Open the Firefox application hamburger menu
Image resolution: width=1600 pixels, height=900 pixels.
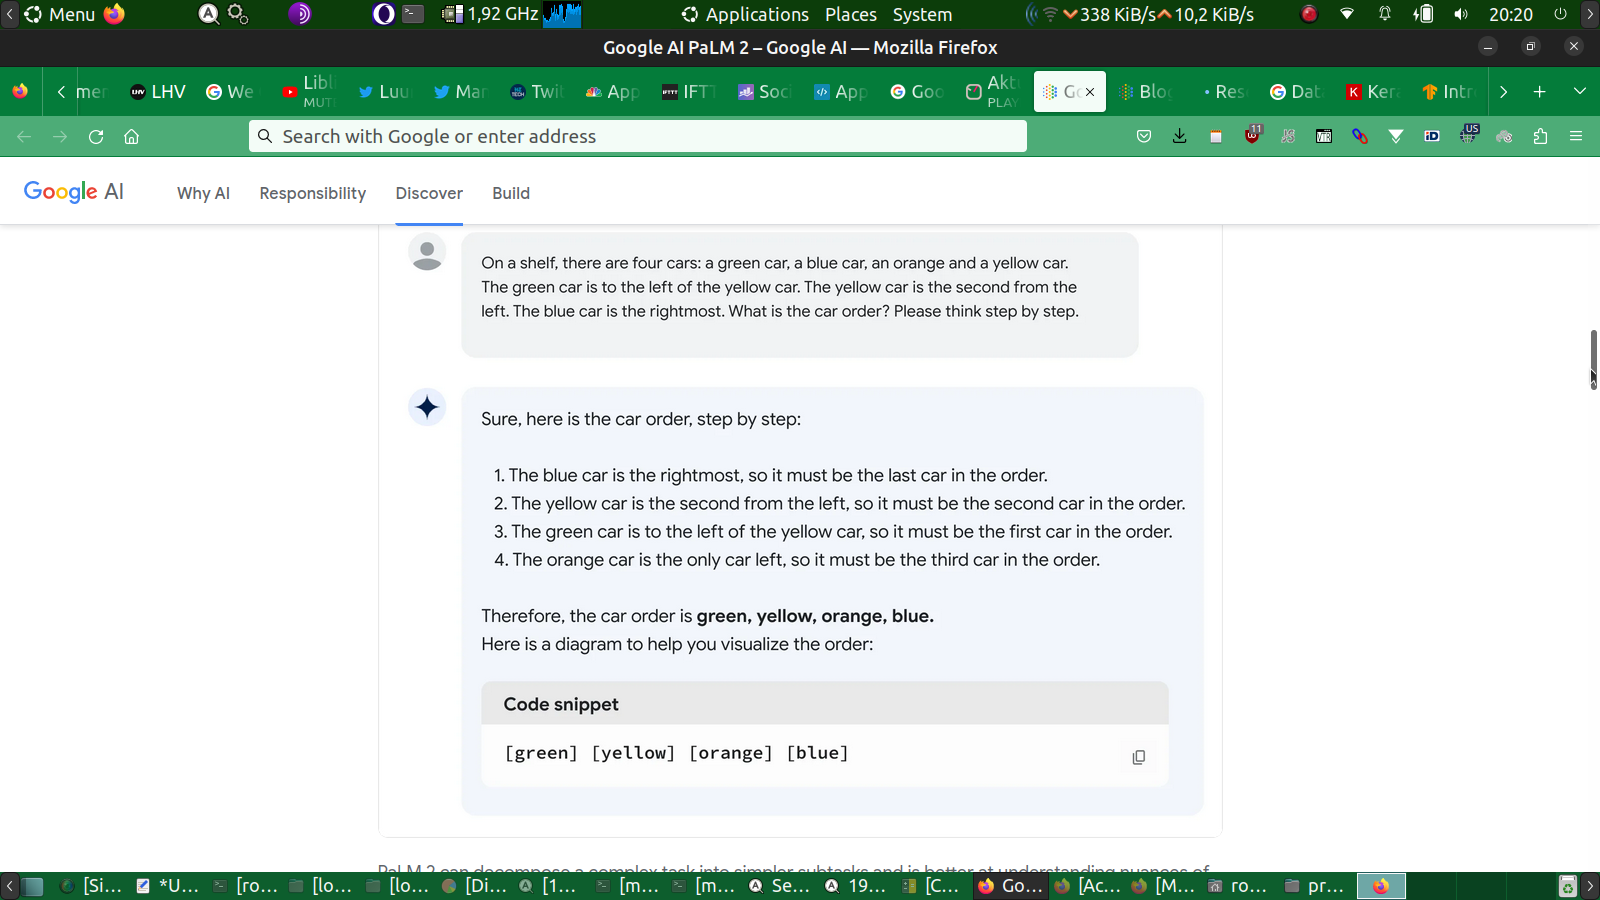tap(1576, 137)
